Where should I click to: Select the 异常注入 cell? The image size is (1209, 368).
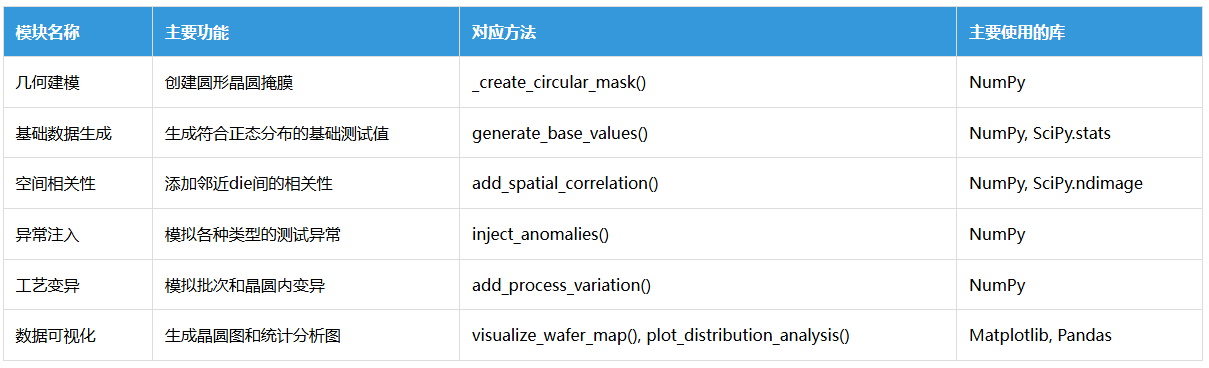(x=78, y=234)
